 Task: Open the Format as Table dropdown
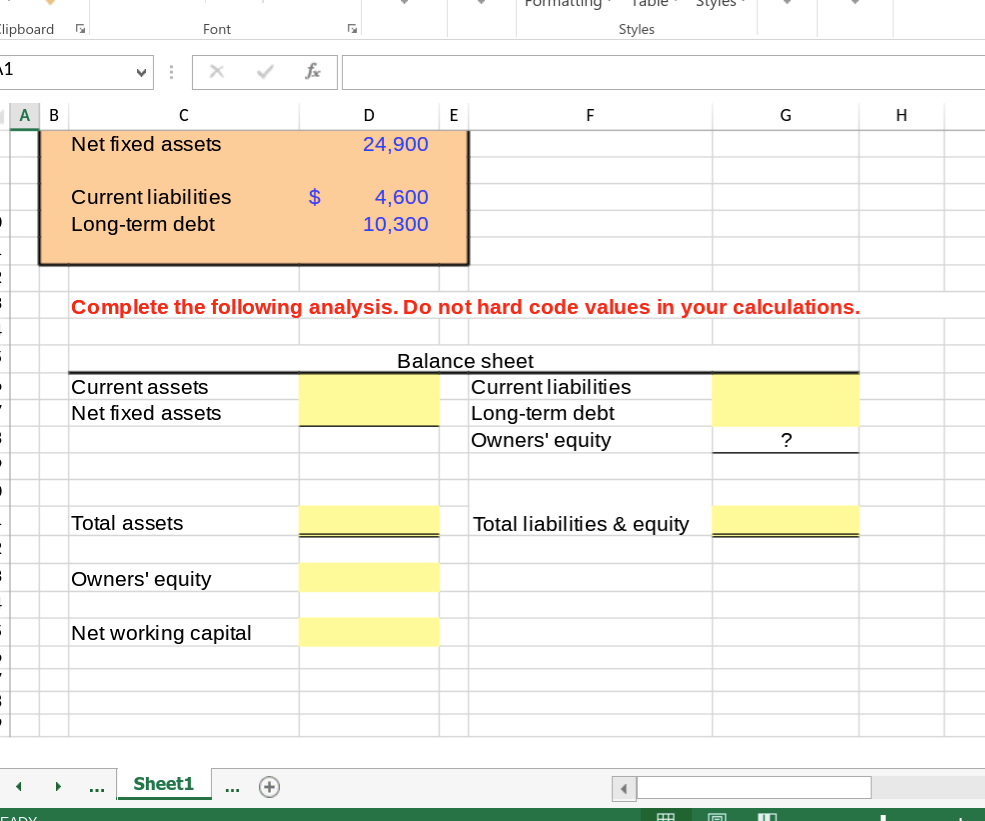click(x=651, y=4)
